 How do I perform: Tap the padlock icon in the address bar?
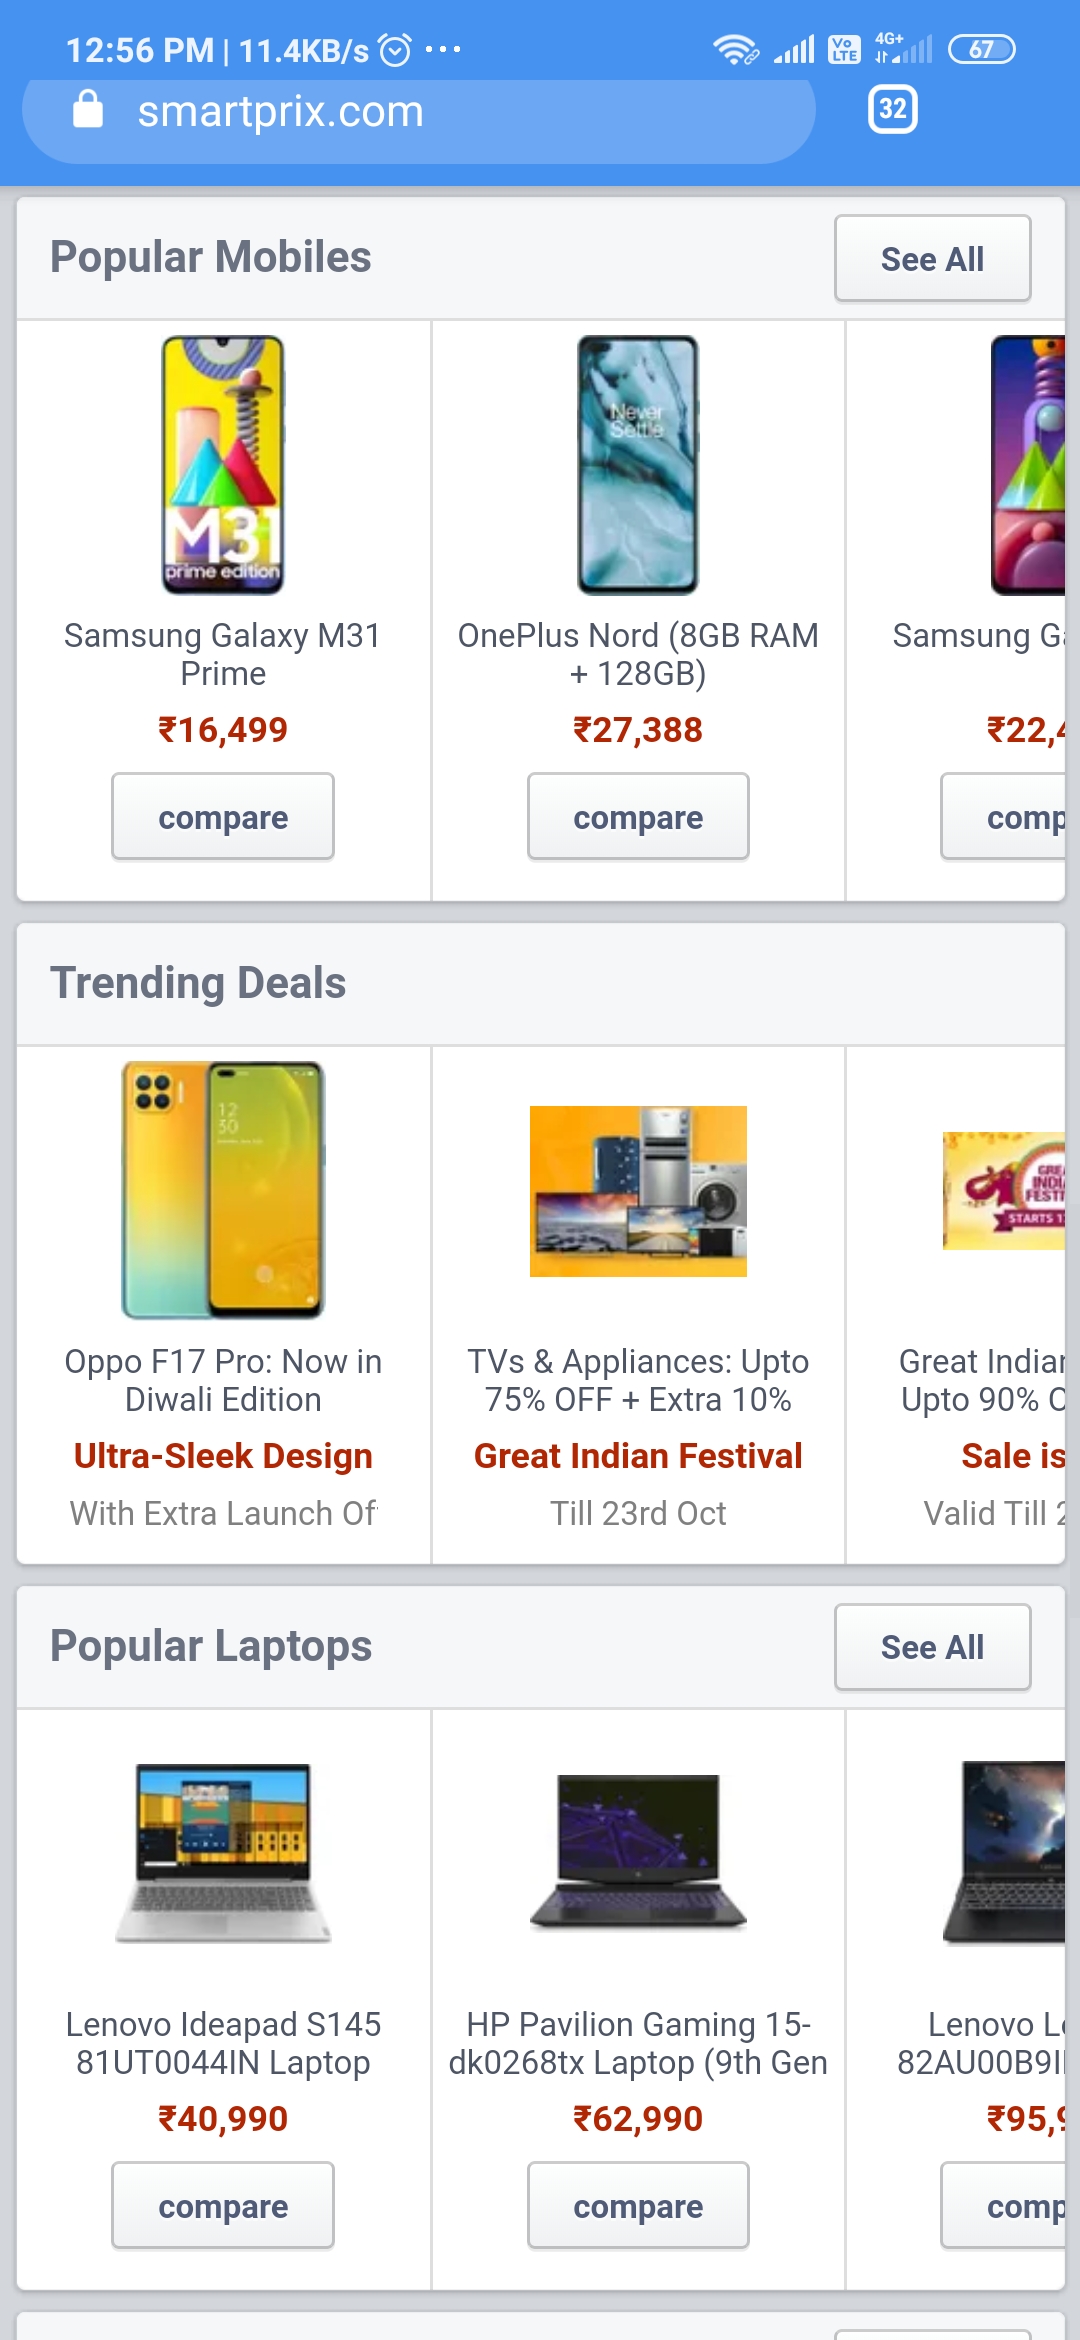click(x=88, y=110)
